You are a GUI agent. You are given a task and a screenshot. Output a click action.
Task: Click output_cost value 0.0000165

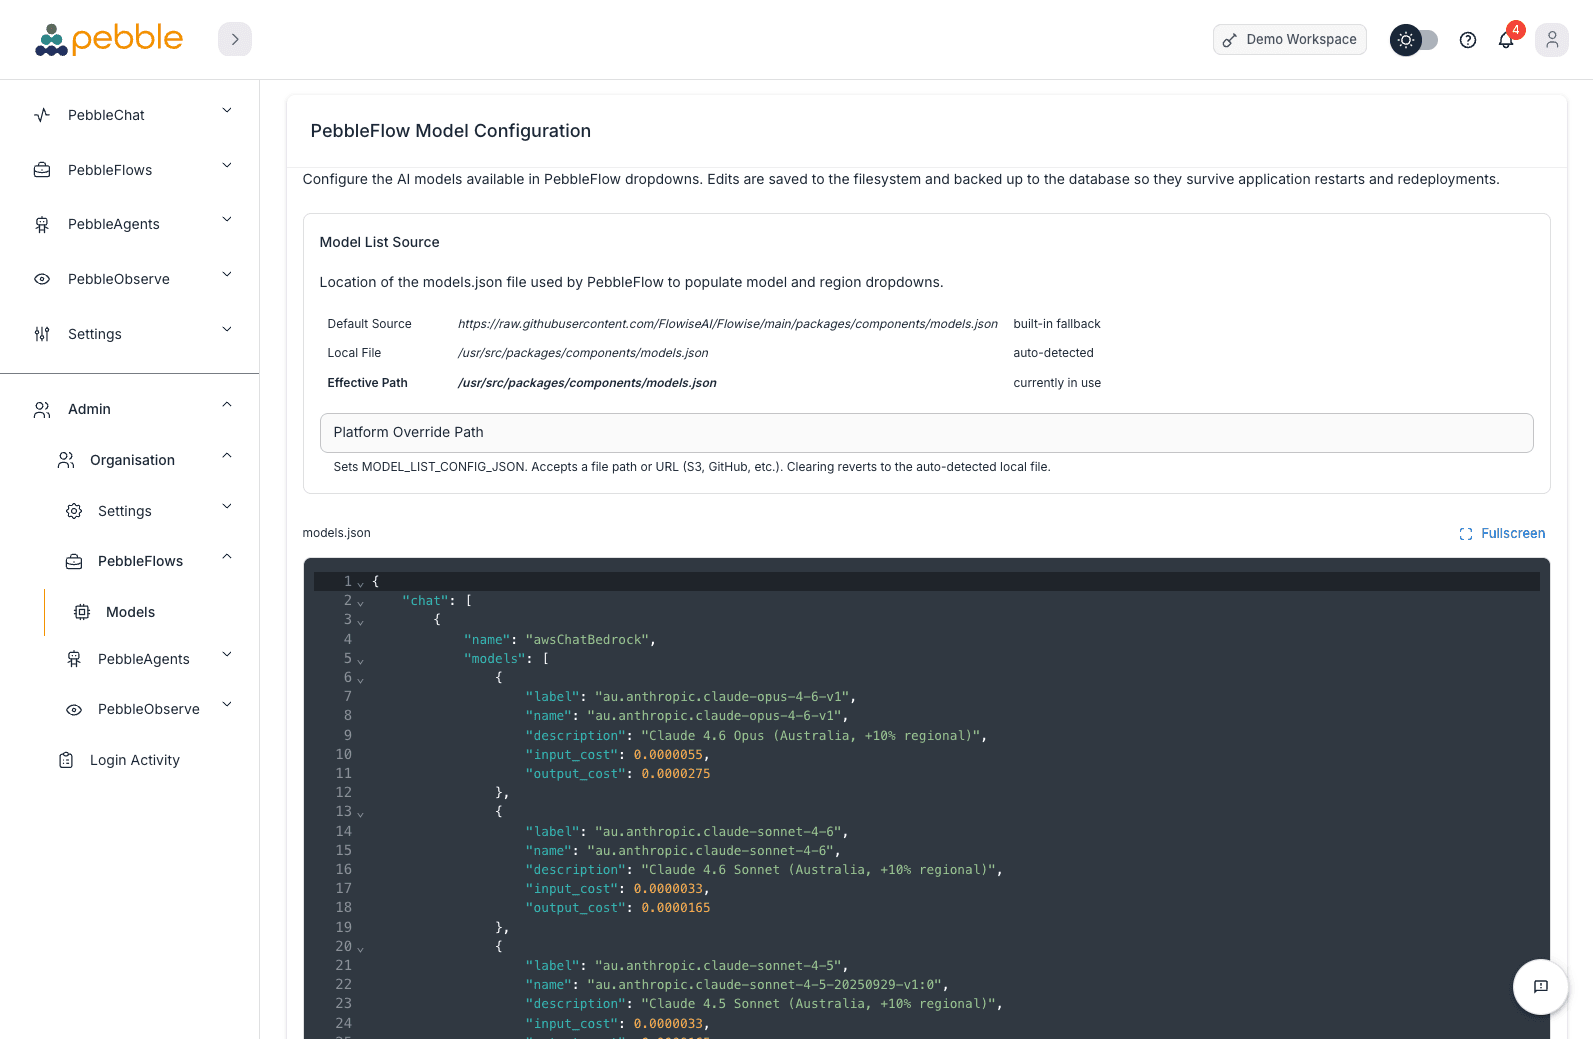(676, 908)
